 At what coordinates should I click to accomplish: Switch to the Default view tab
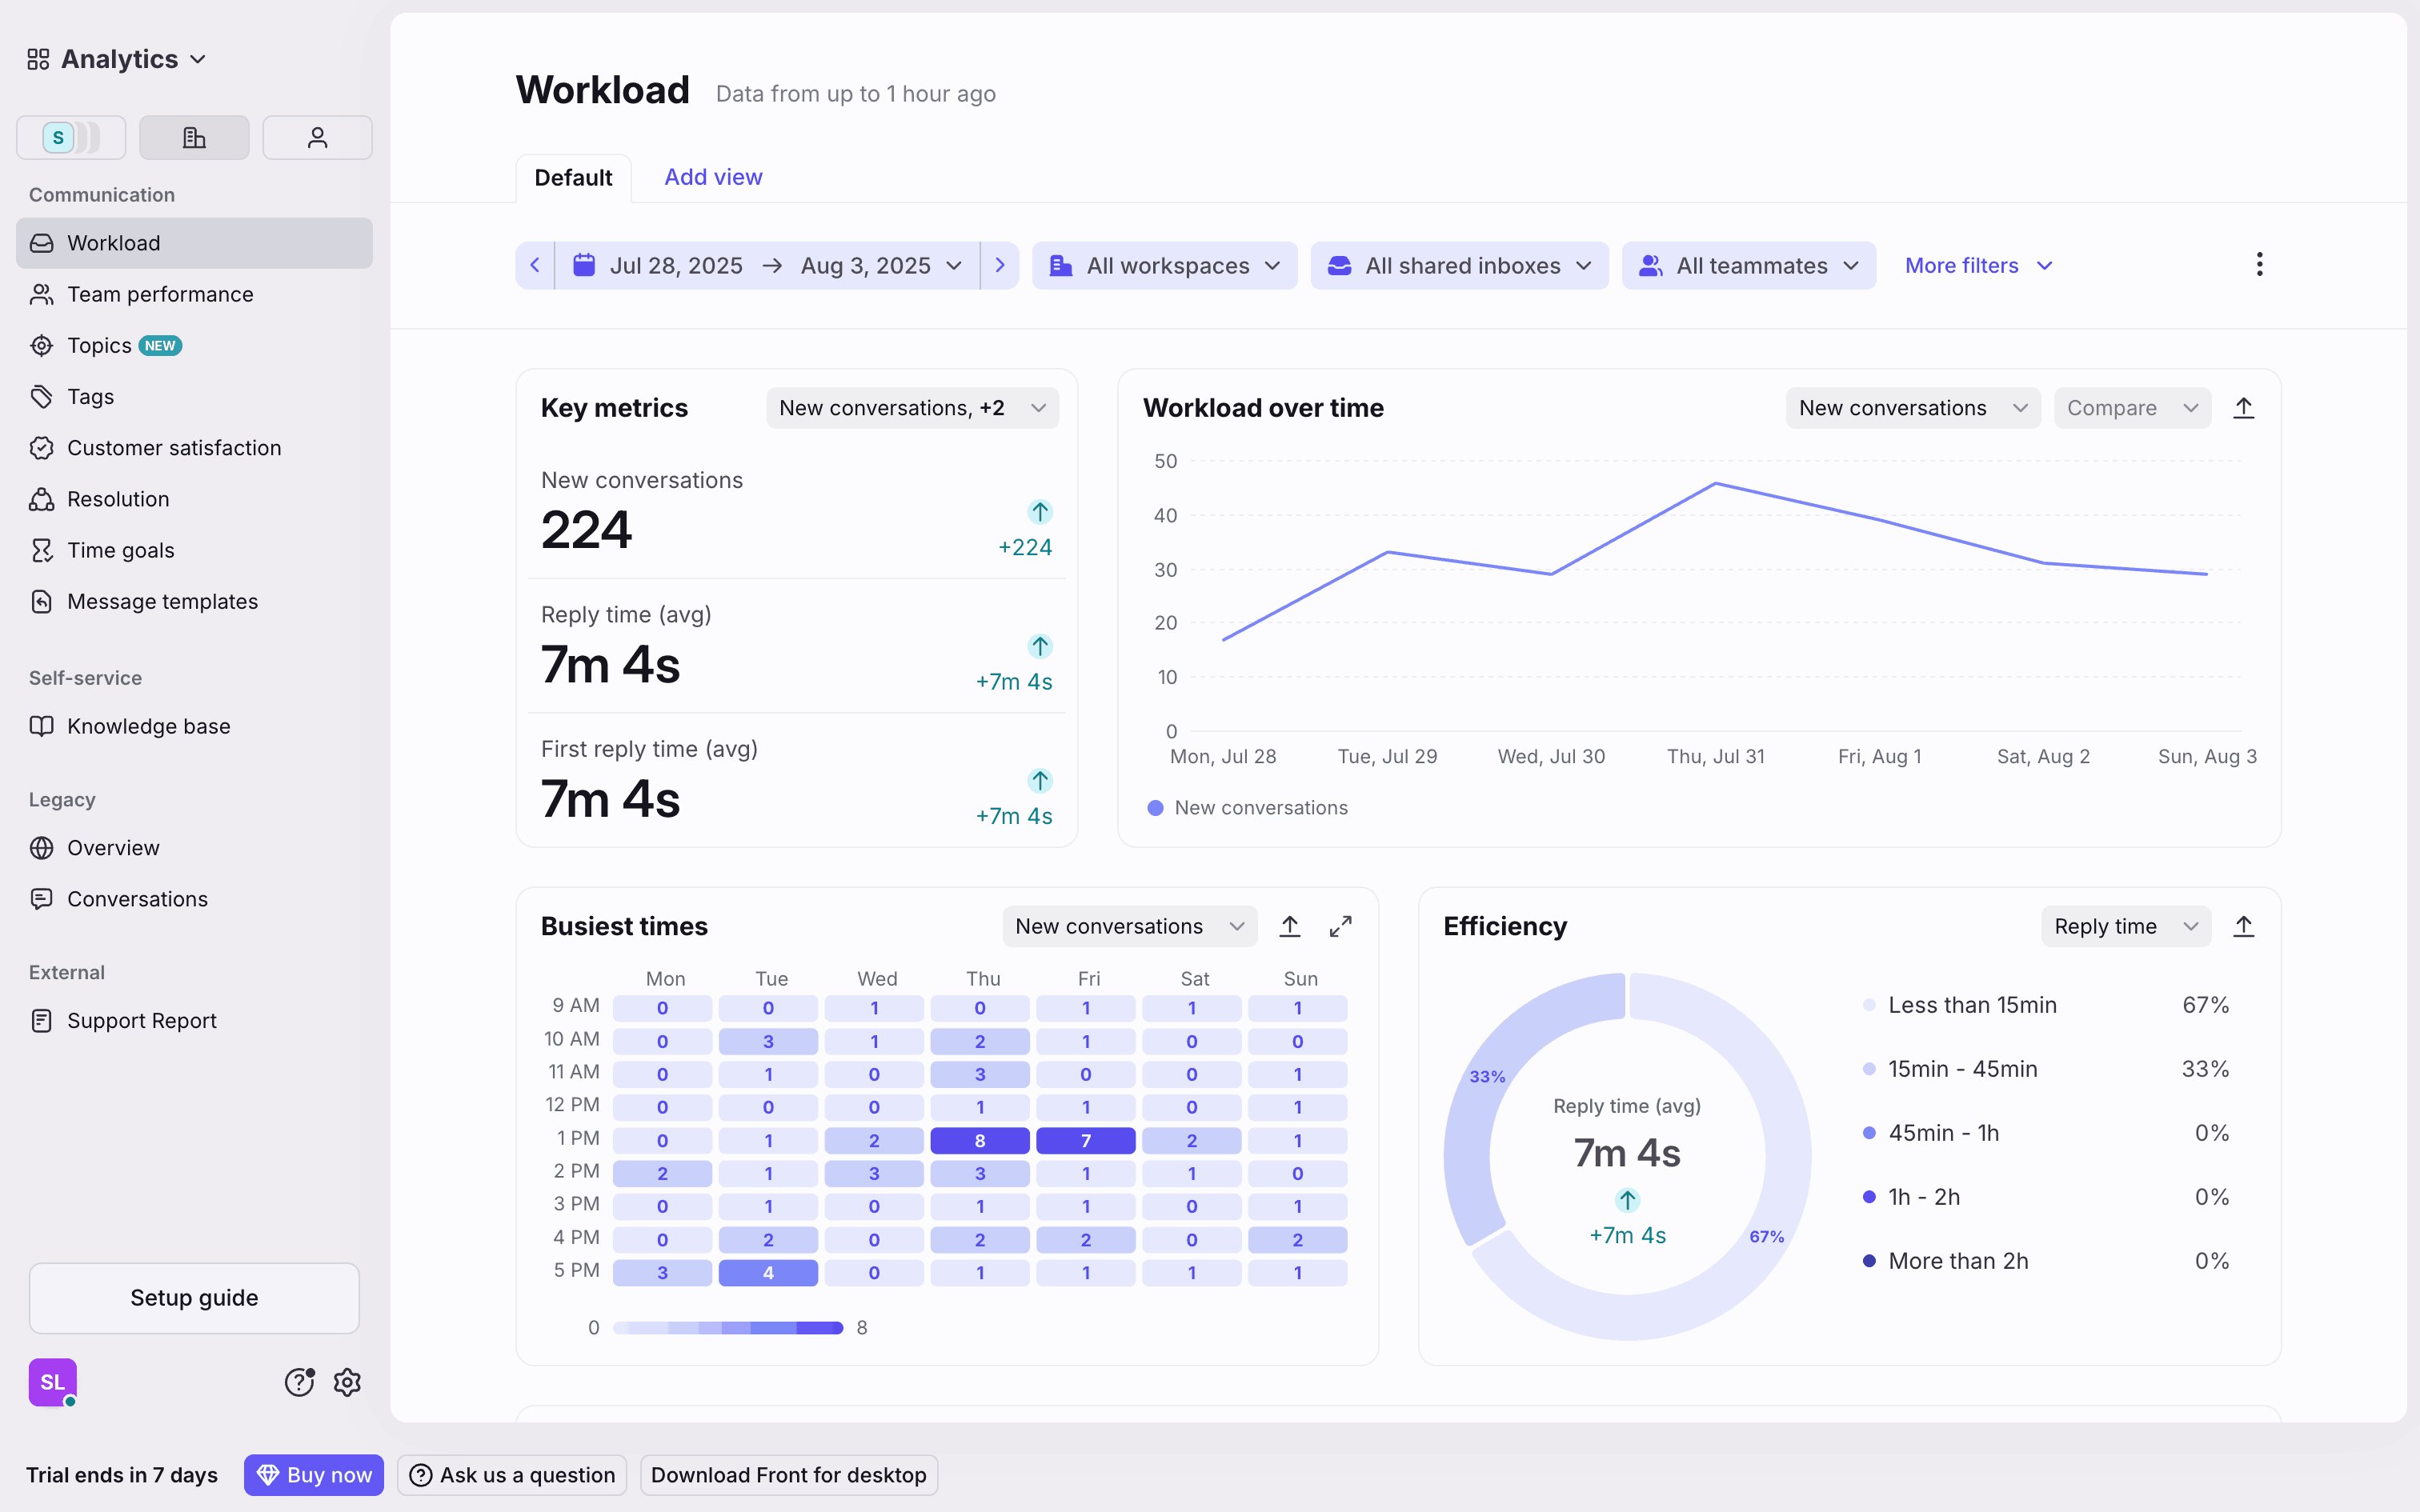point(573,177)
